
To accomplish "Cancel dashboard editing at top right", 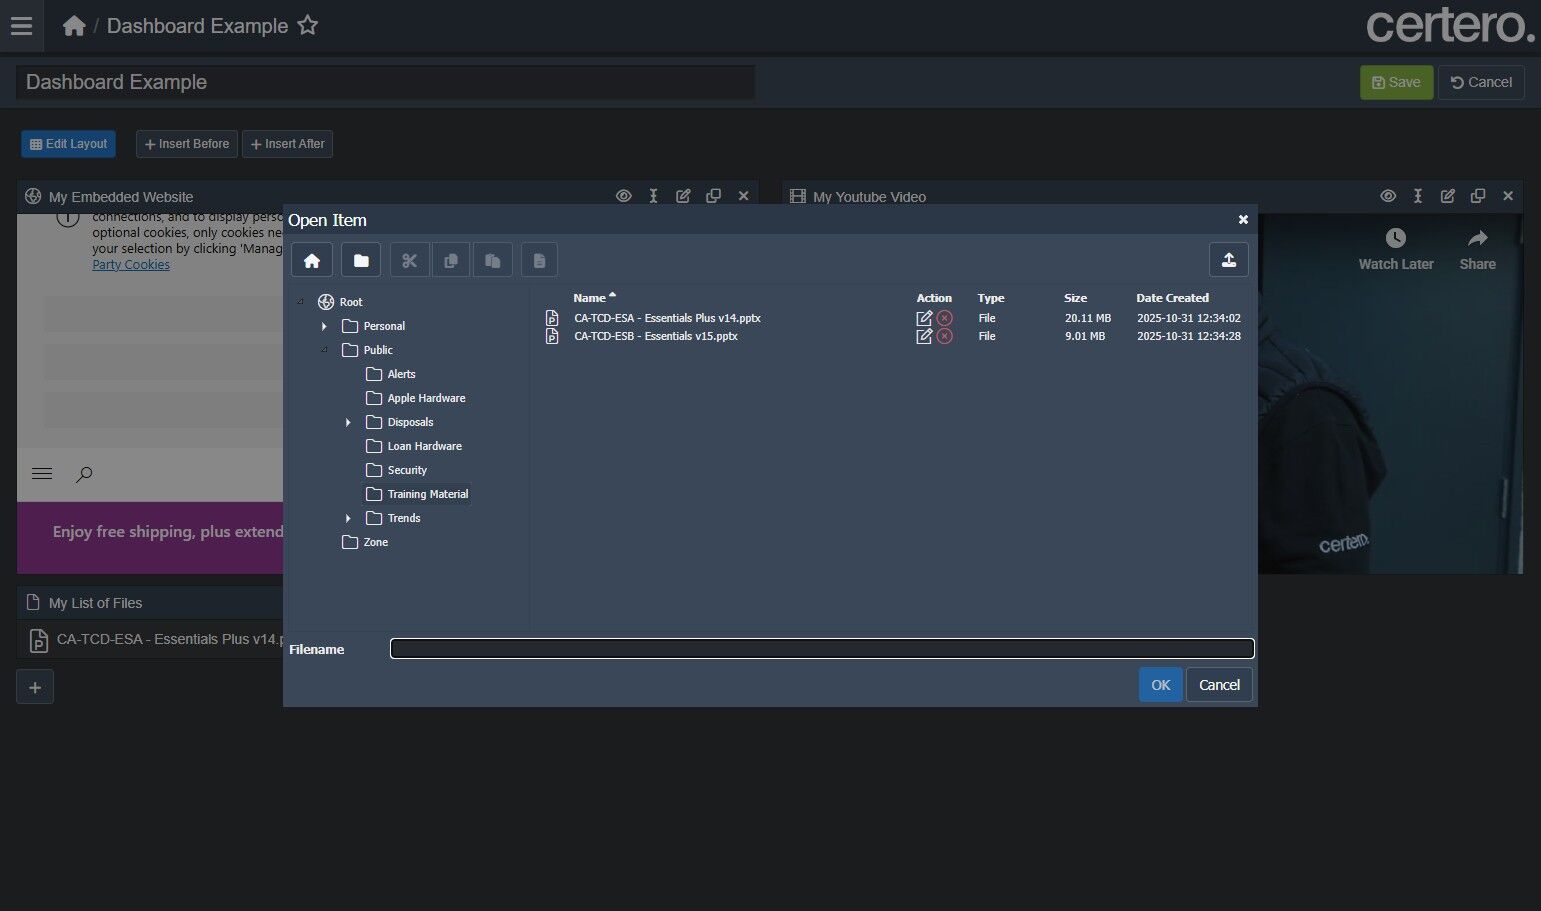I will pos(1481,82).
